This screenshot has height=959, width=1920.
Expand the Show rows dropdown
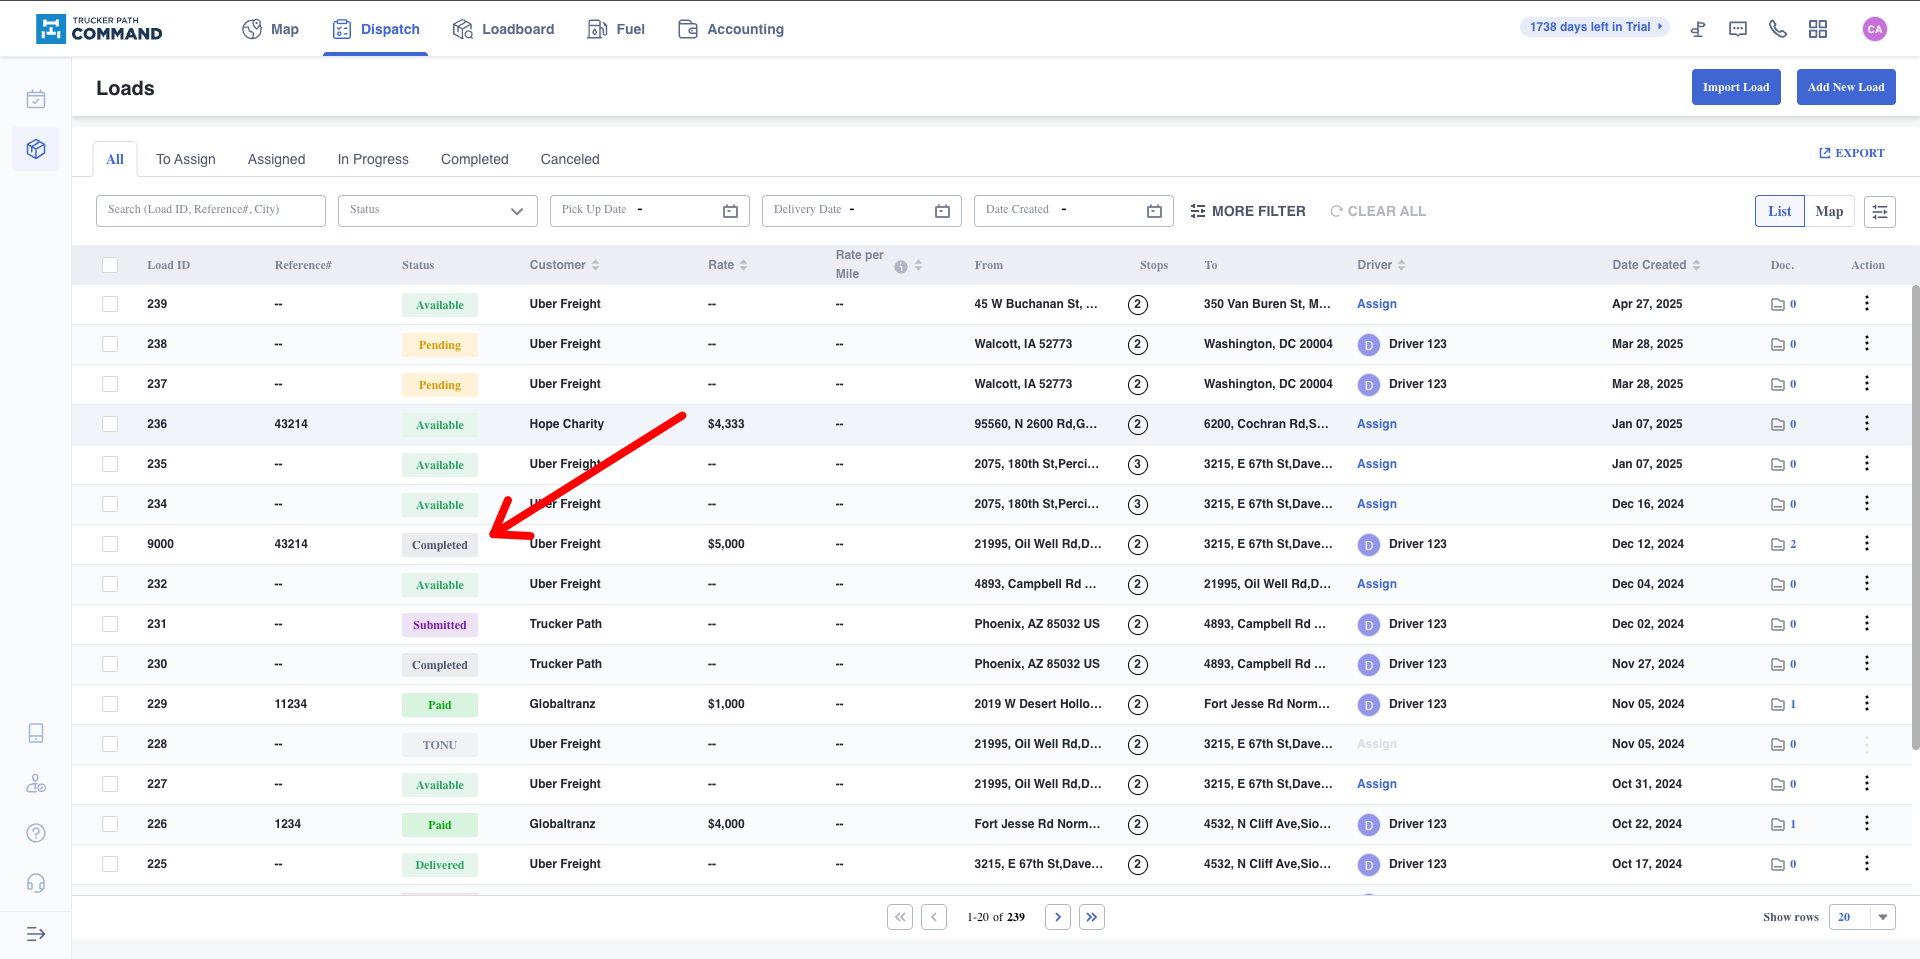(1861, 917)
